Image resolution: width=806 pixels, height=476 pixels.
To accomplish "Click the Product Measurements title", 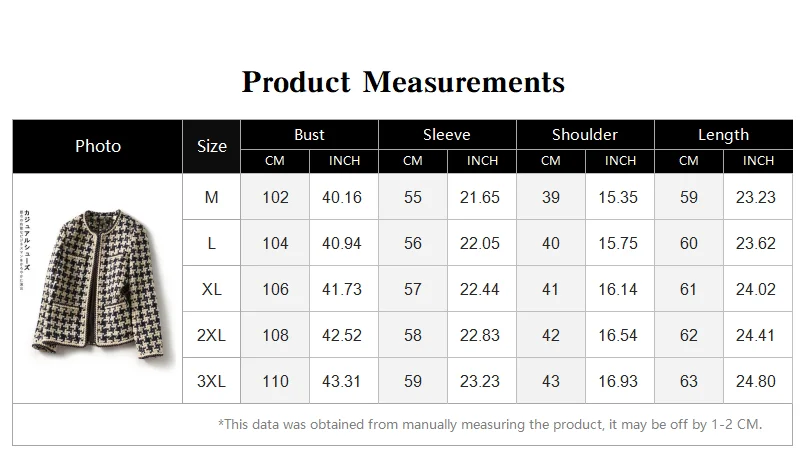I will tap(403, 81).
